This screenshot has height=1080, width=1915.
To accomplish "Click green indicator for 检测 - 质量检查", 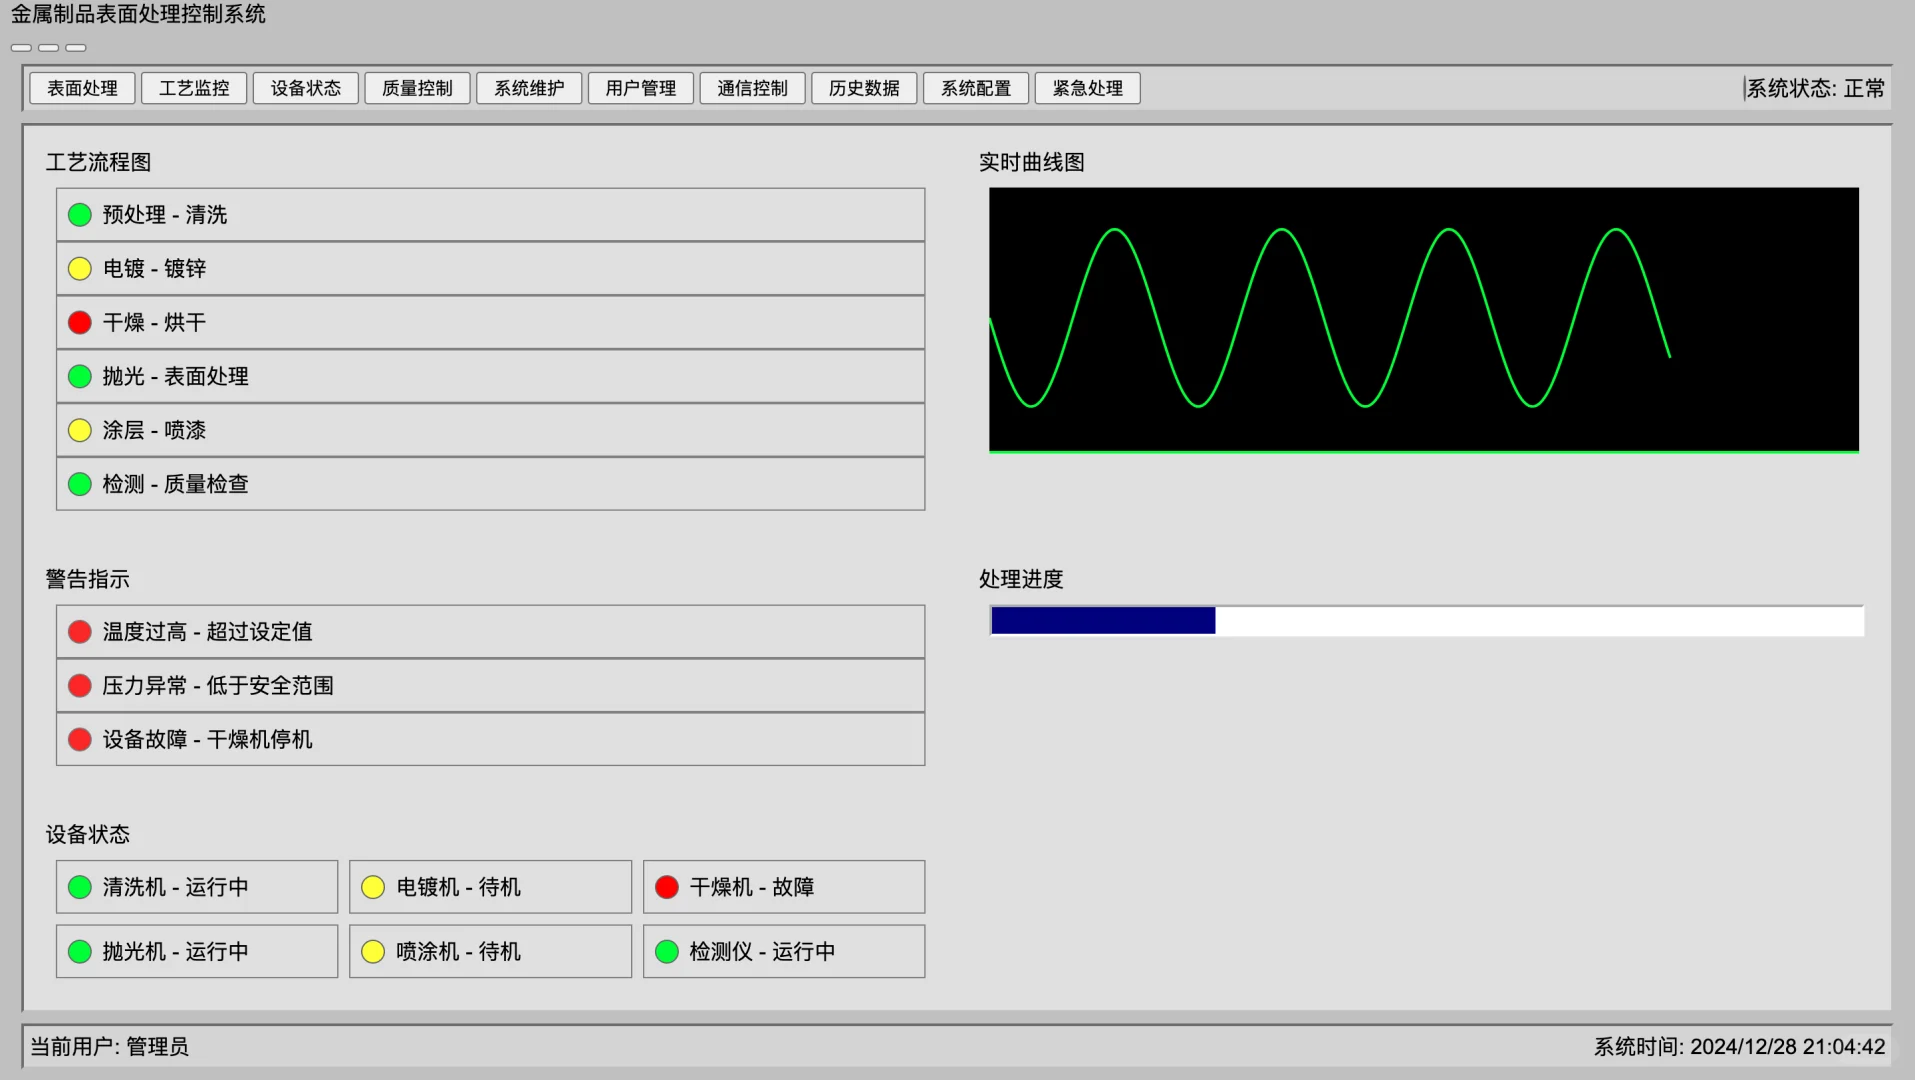I will tap(80, 485).
